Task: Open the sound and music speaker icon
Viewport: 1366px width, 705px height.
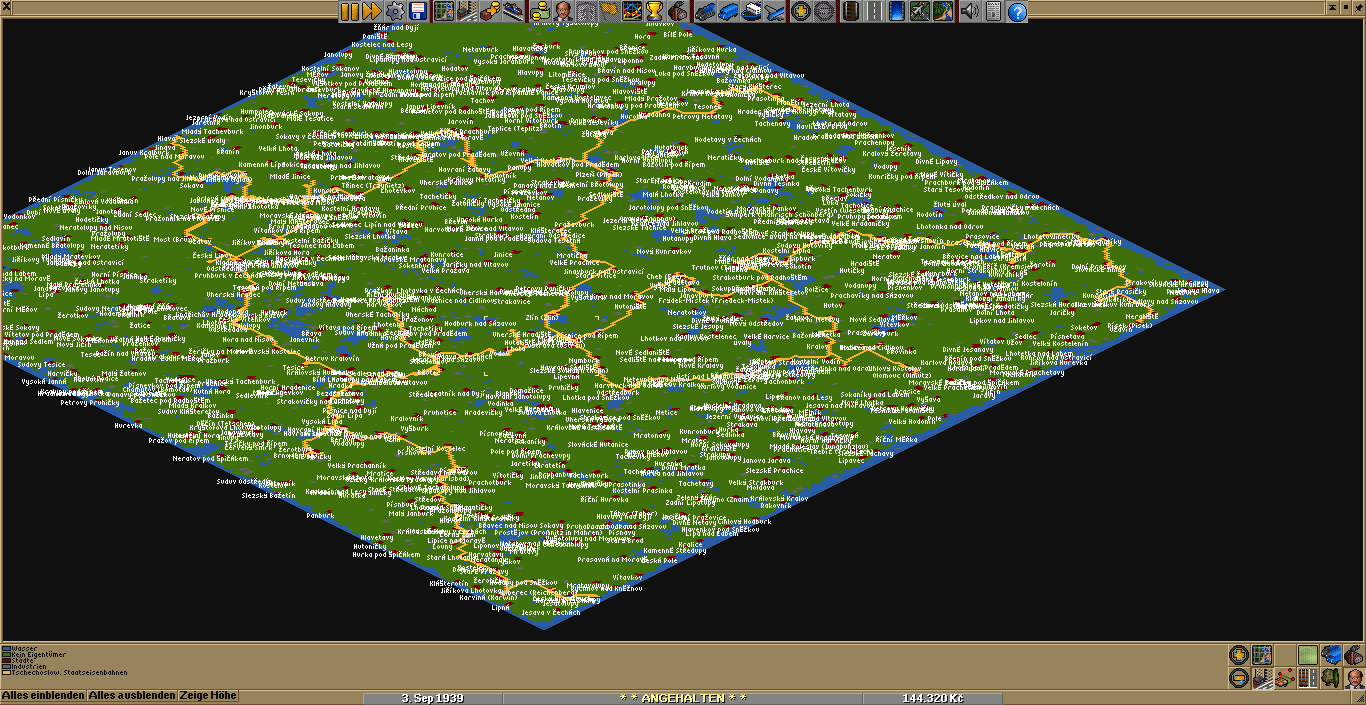Action: click(969, 11)
